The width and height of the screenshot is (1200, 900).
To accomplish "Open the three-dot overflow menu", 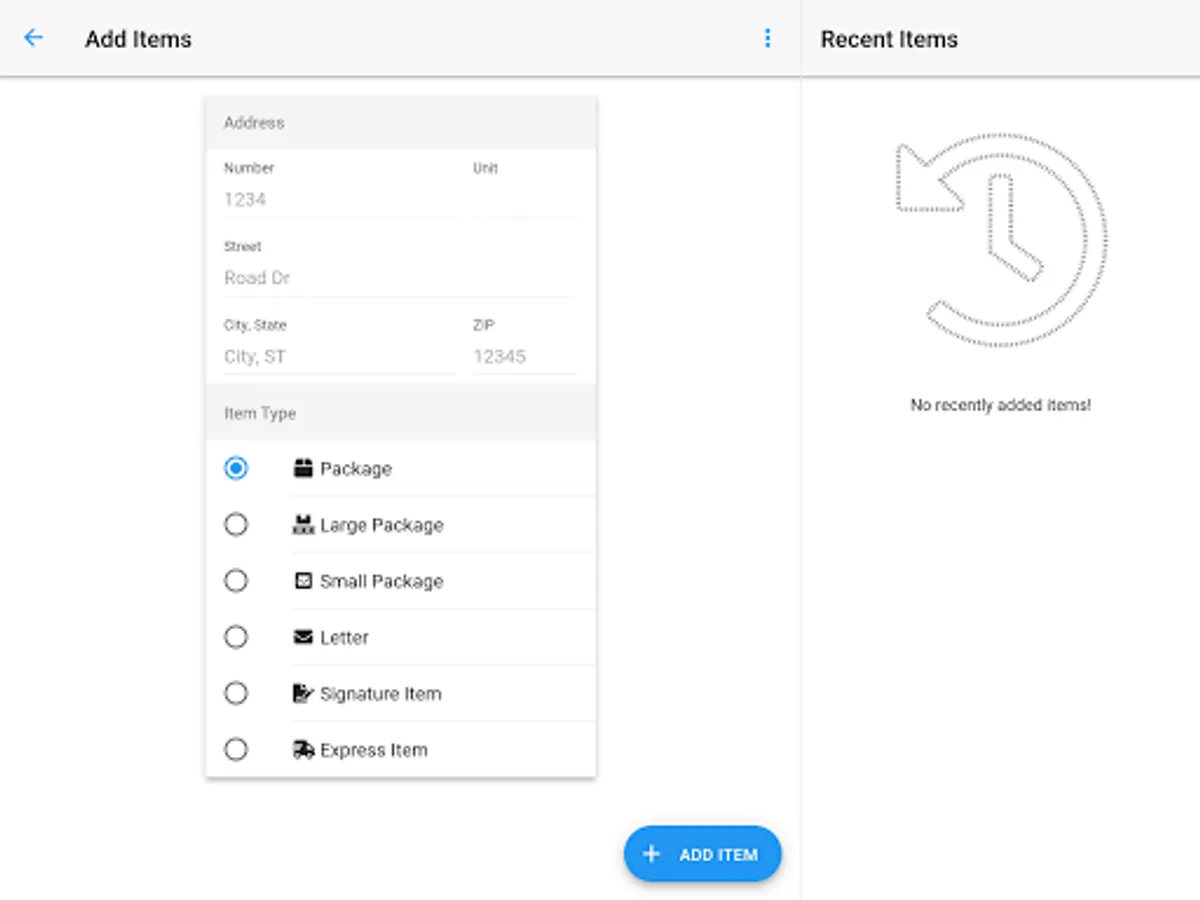I will tap(767, 38).
